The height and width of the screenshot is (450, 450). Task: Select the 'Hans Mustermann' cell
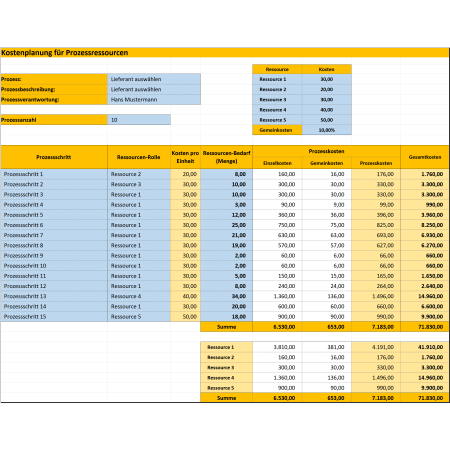(154, 100)
